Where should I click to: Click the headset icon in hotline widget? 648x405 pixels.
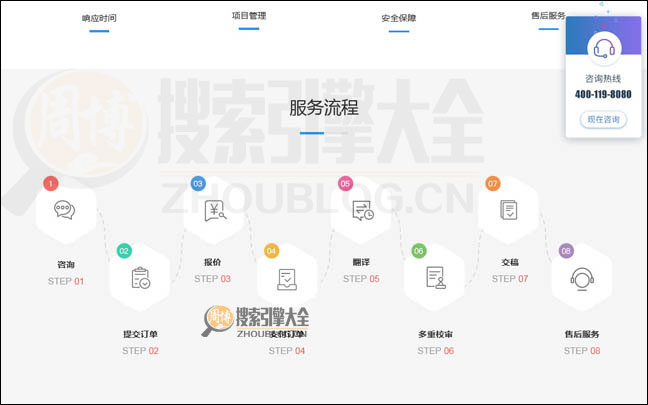(604, 48)
